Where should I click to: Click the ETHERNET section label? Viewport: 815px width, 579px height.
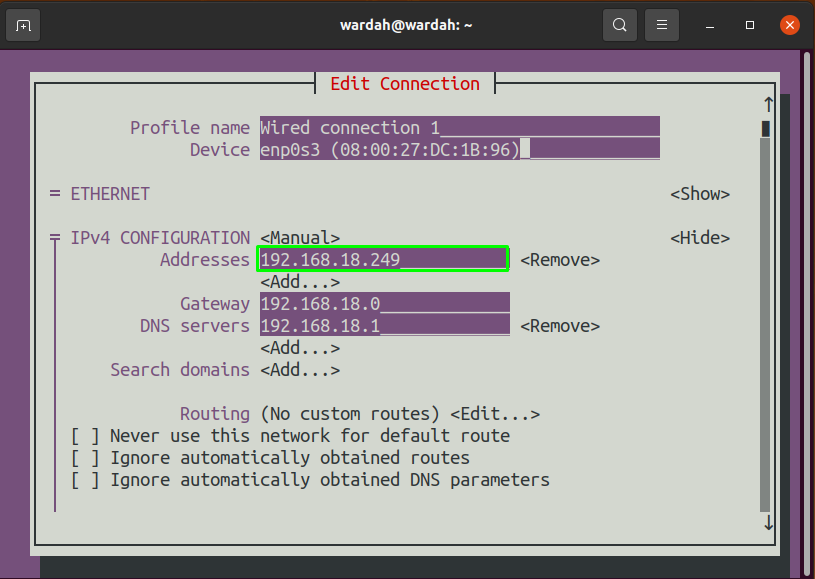coord(110,194)
